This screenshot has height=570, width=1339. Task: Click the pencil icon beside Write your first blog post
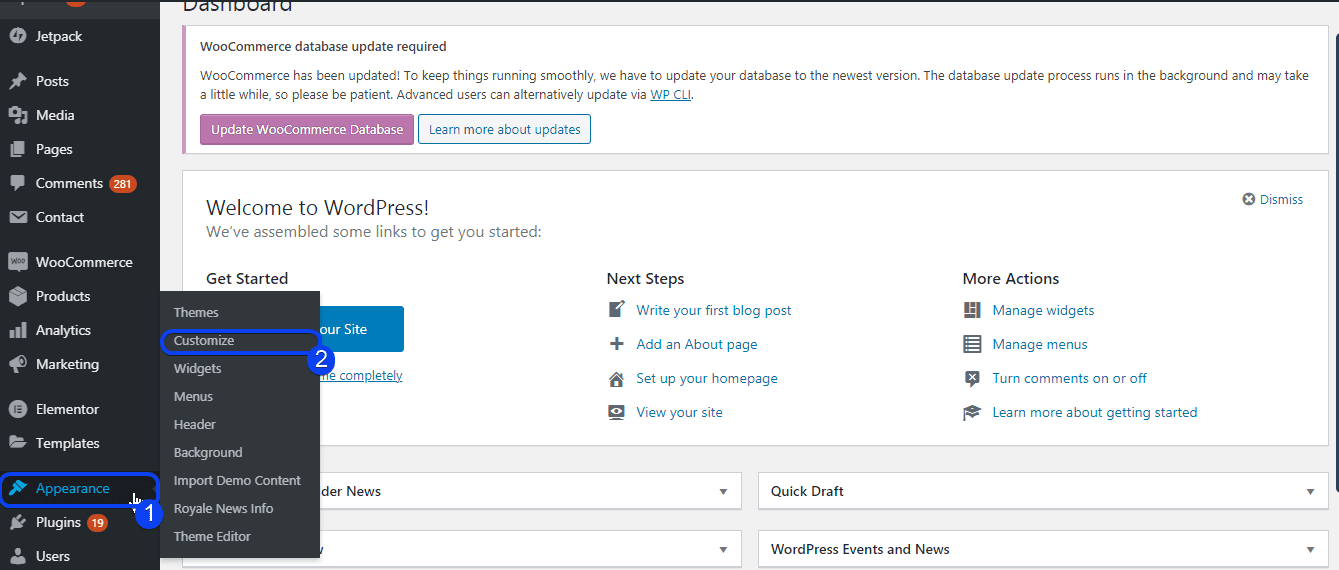(616, 310)
